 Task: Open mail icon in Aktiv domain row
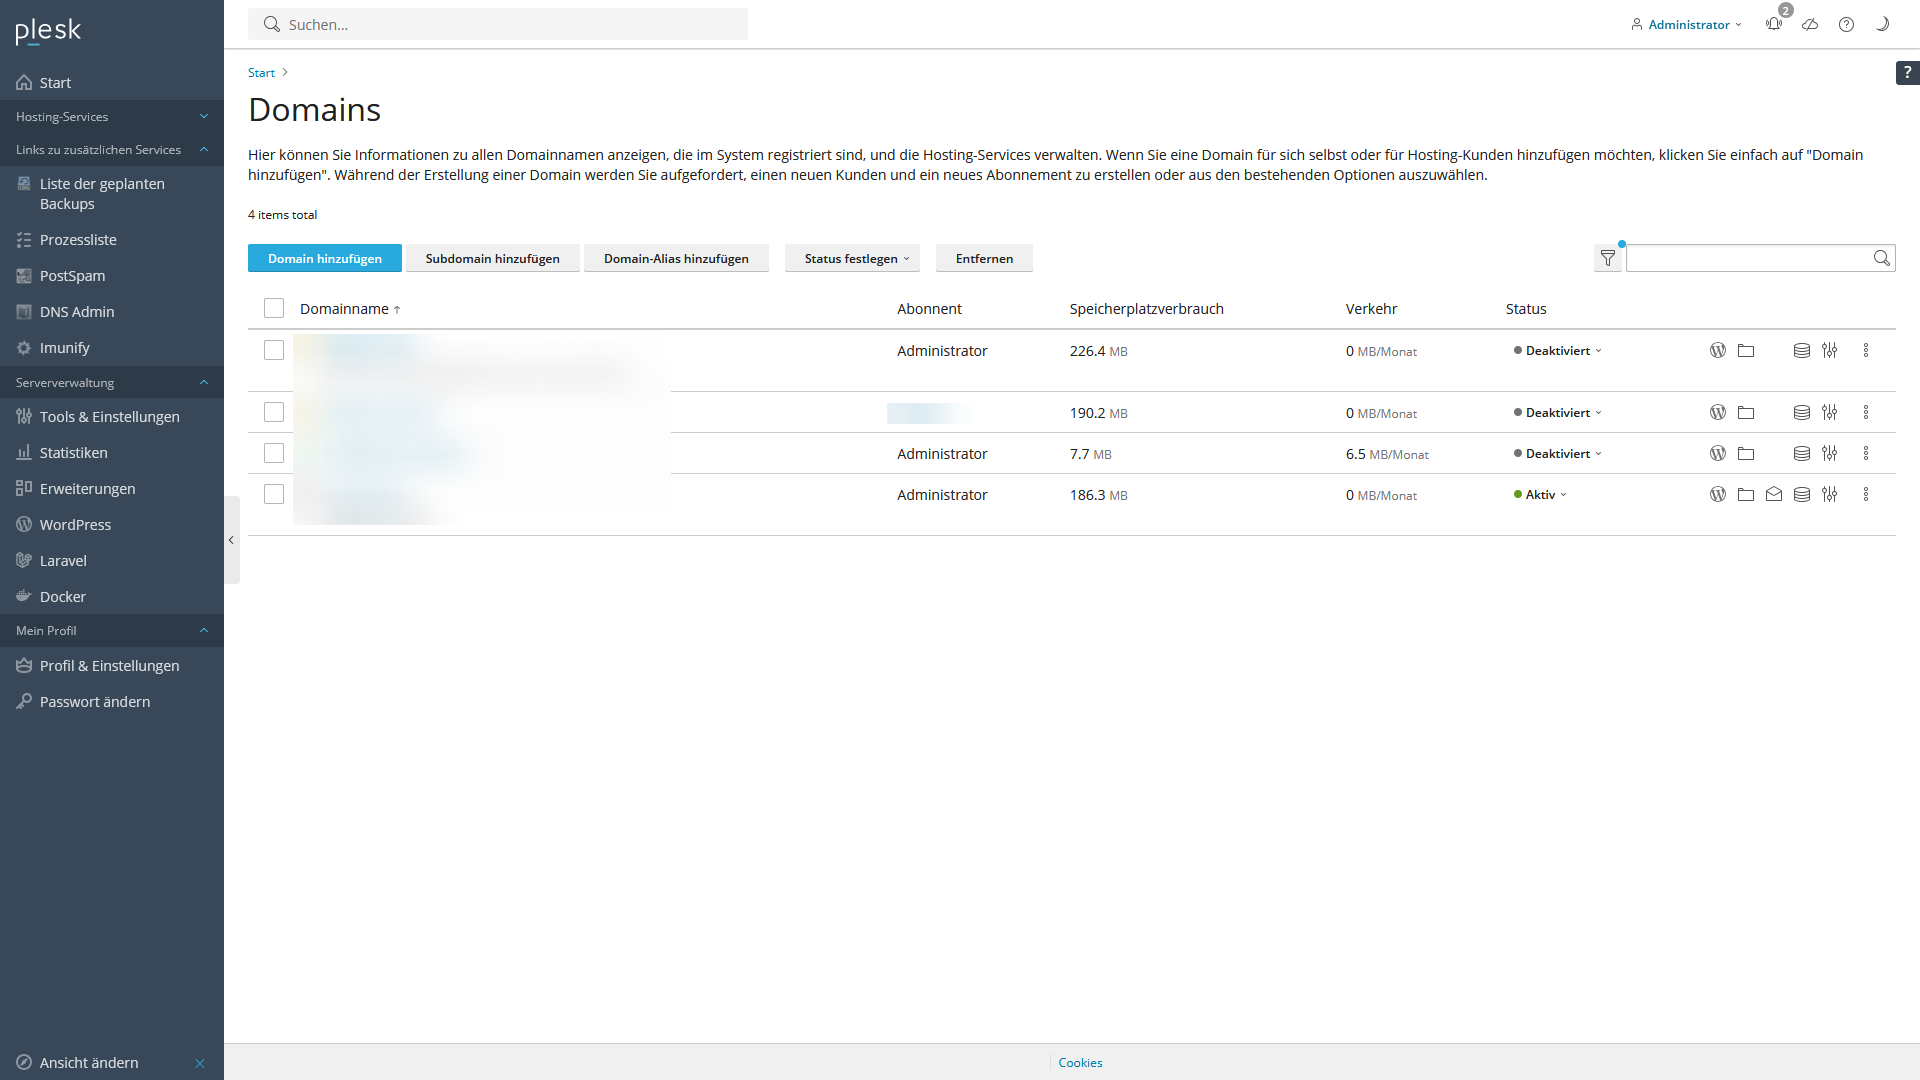1773,494
